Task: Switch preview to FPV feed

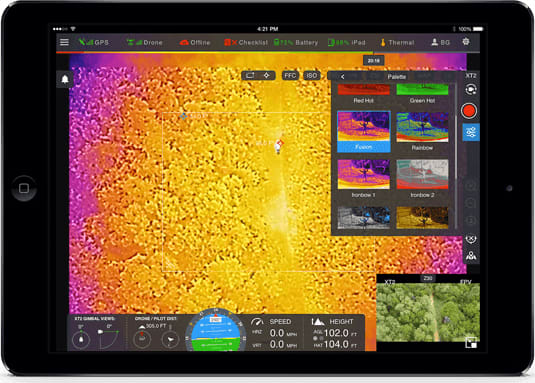Action: pyautogui.click(x=466, y=282)
